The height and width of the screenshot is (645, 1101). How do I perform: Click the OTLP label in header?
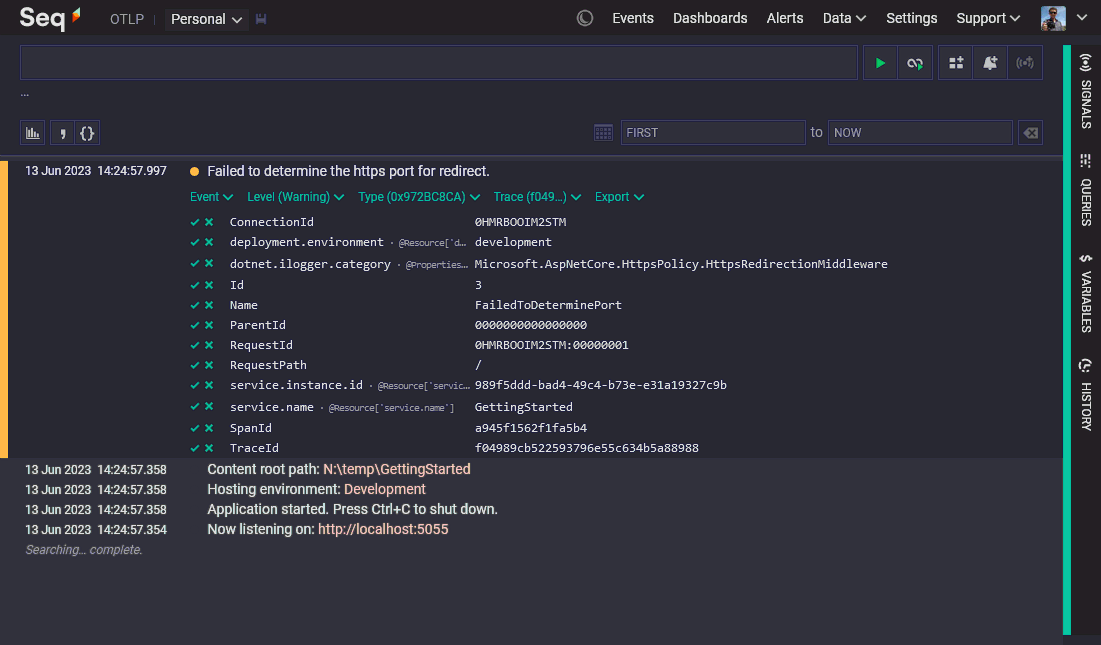click(127, 20)
